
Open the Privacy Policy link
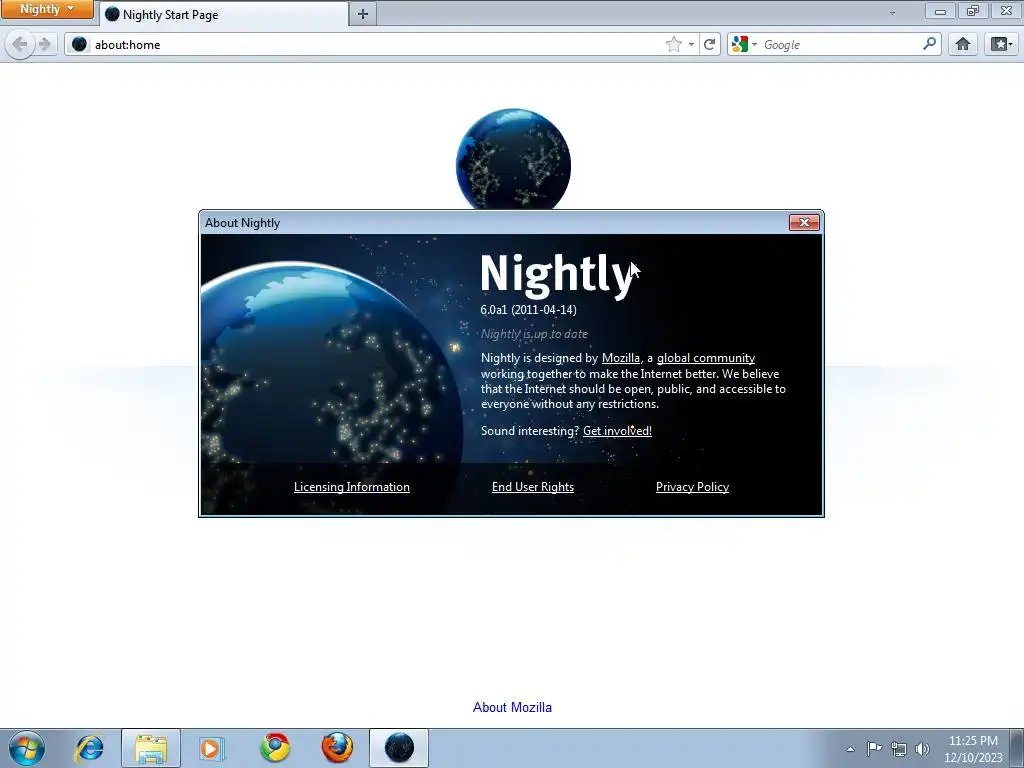pyautogui.click(x=692, y=487)
